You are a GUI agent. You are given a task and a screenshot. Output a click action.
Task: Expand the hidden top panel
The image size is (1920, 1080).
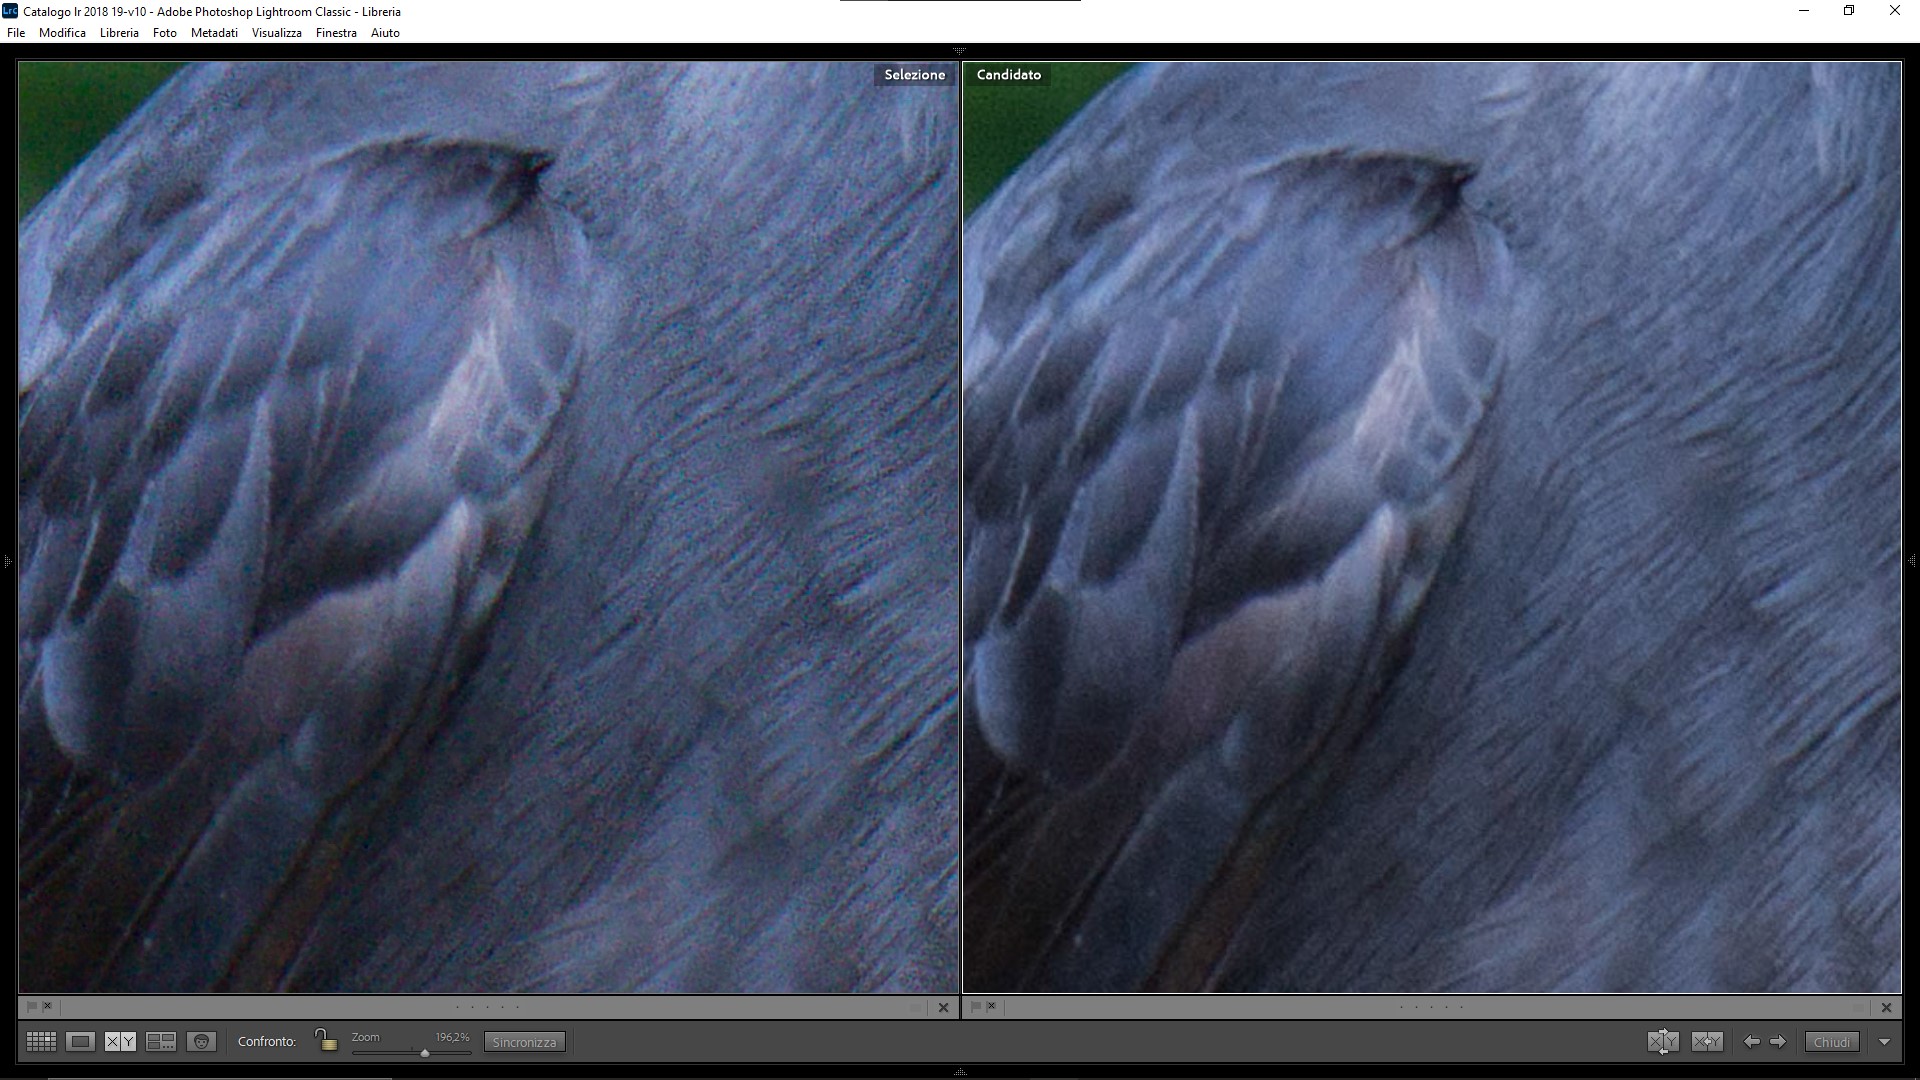(x=959, y=50)
